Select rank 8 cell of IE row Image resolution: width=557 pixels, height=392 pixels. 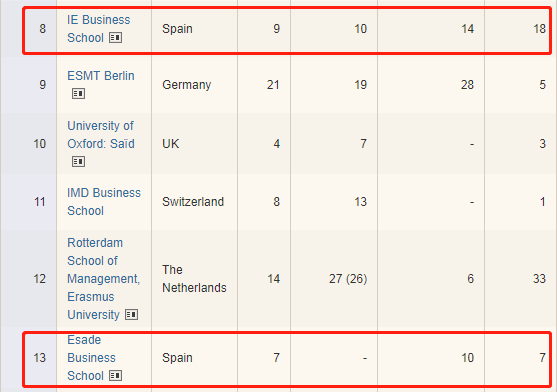[x=40, y=29]
